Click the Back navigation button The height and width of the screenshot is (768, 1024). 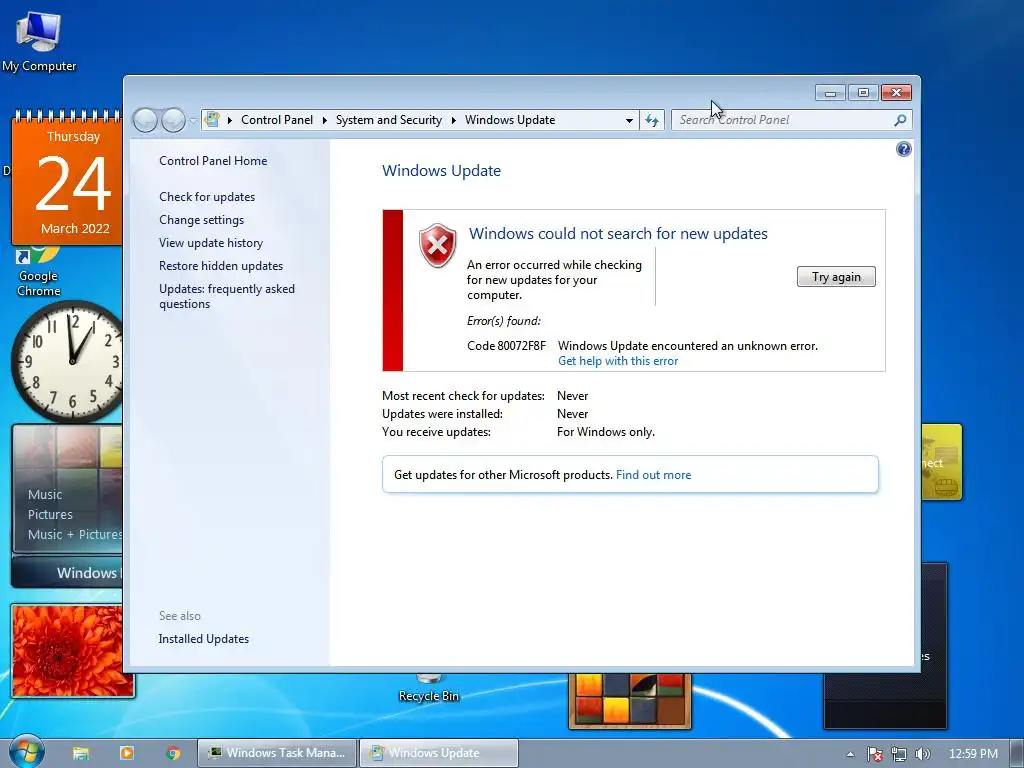point(144,120)
